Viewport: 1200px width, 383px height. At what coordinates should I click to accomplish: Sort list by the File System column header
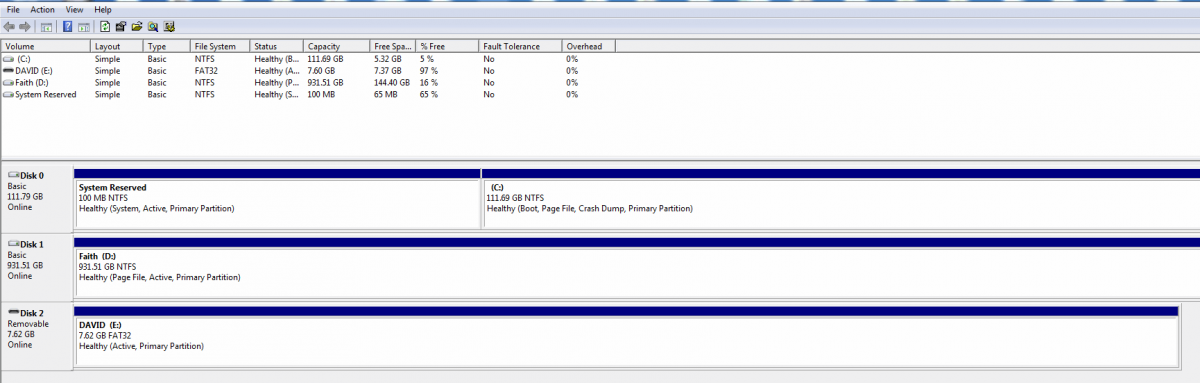coord(220,46)
